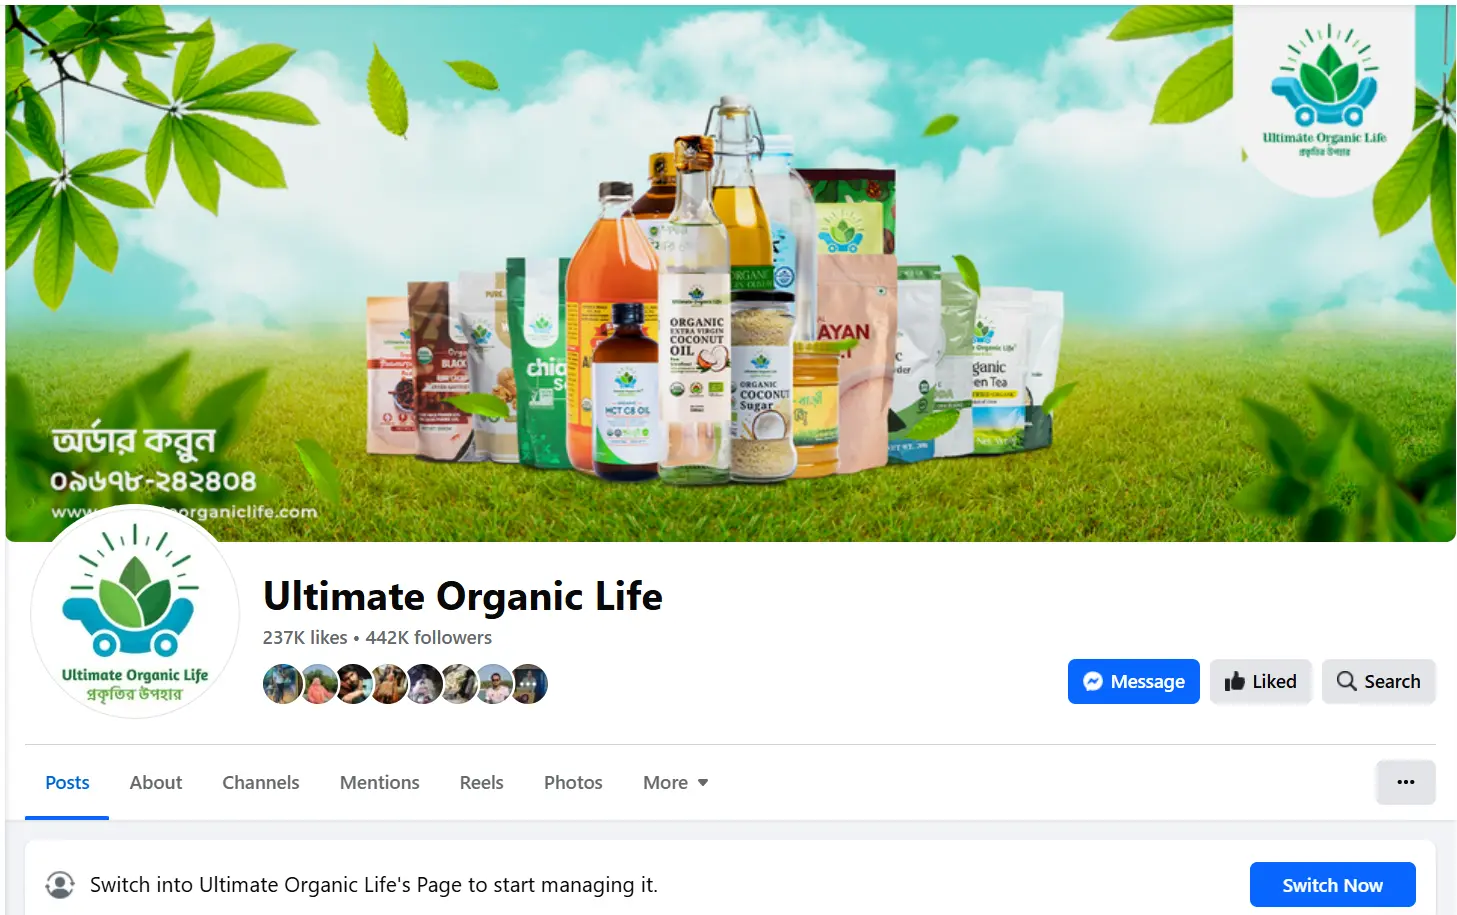Click the thumbs-up icon on Liked
The width and height of the screenshot is (1457, 915).
(1235, 682)
